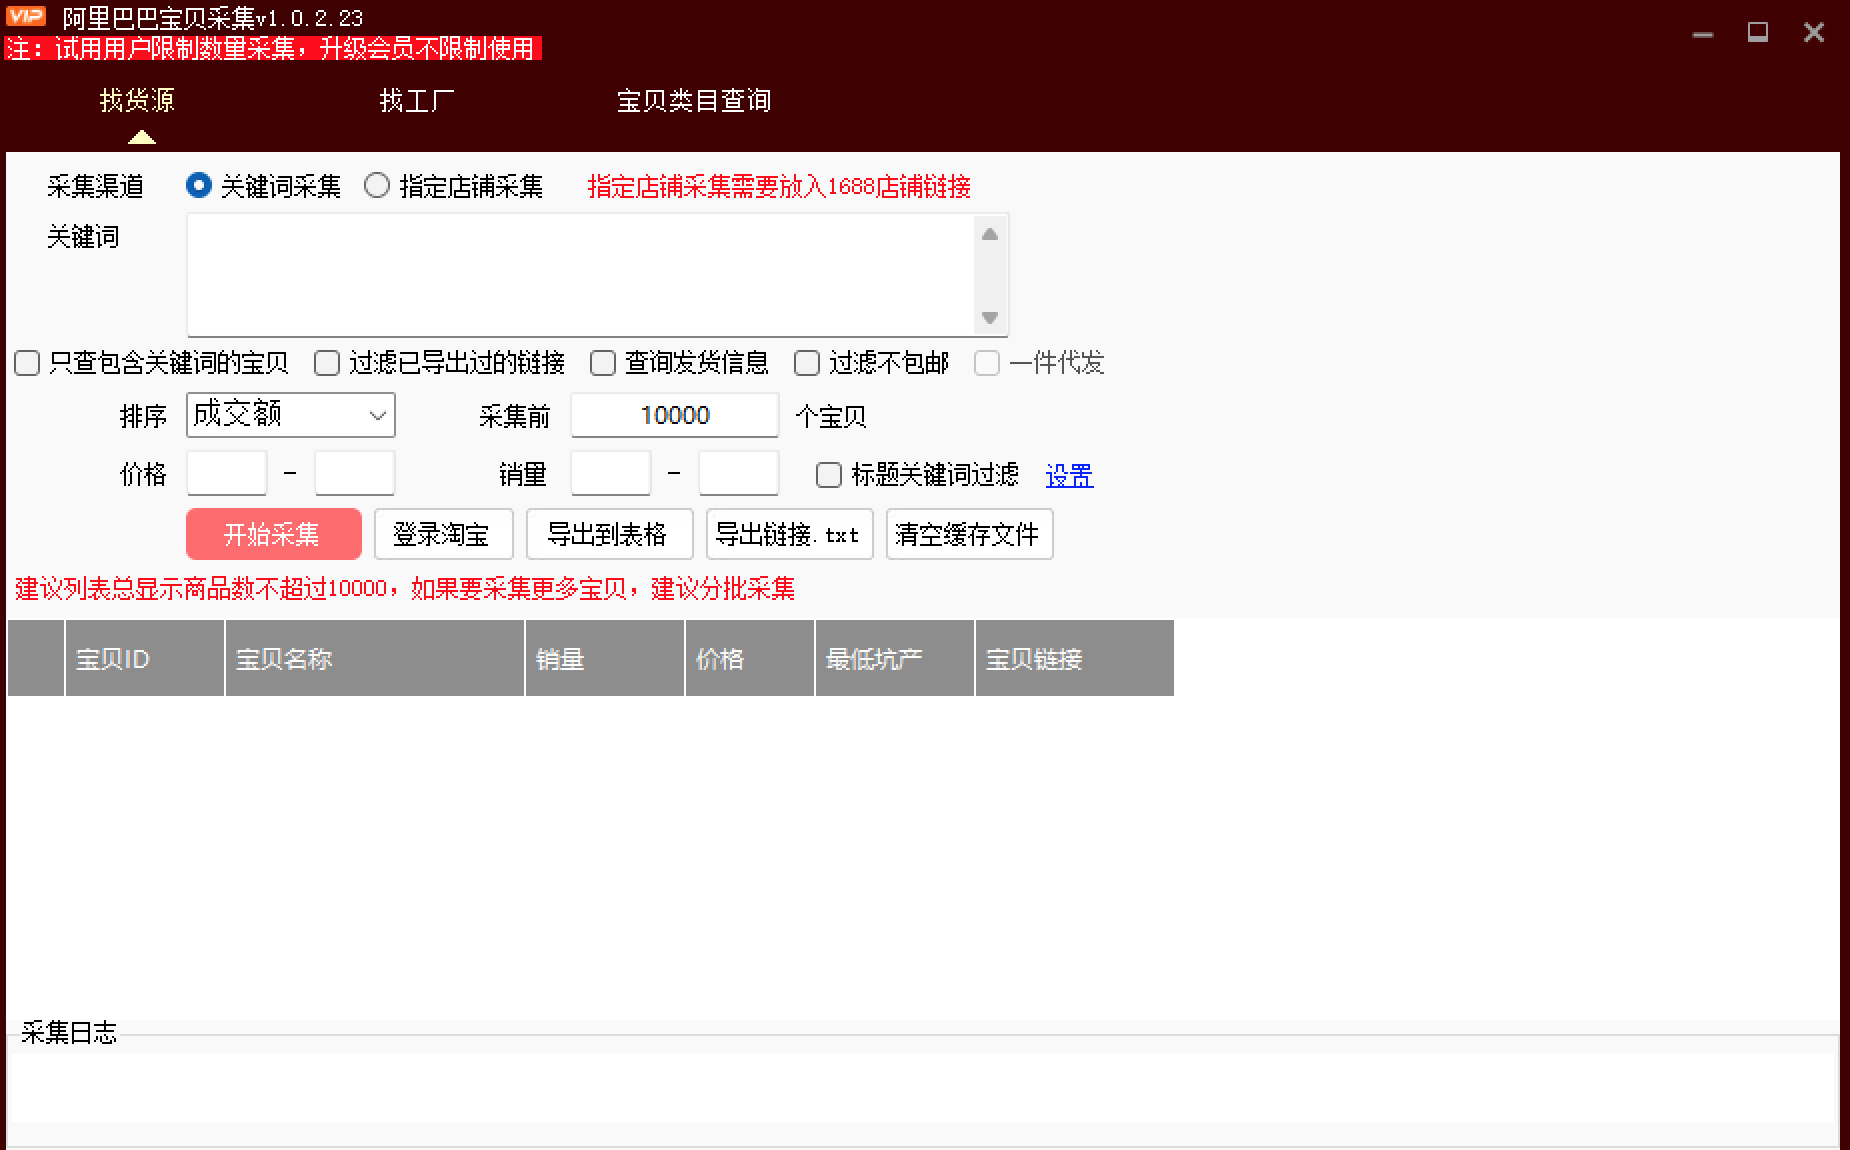Screen dimensions: 1850x1150
Task: Click the 指定店铺采集需要放入1688店铺链接 hint
Action: coord(779,187)
